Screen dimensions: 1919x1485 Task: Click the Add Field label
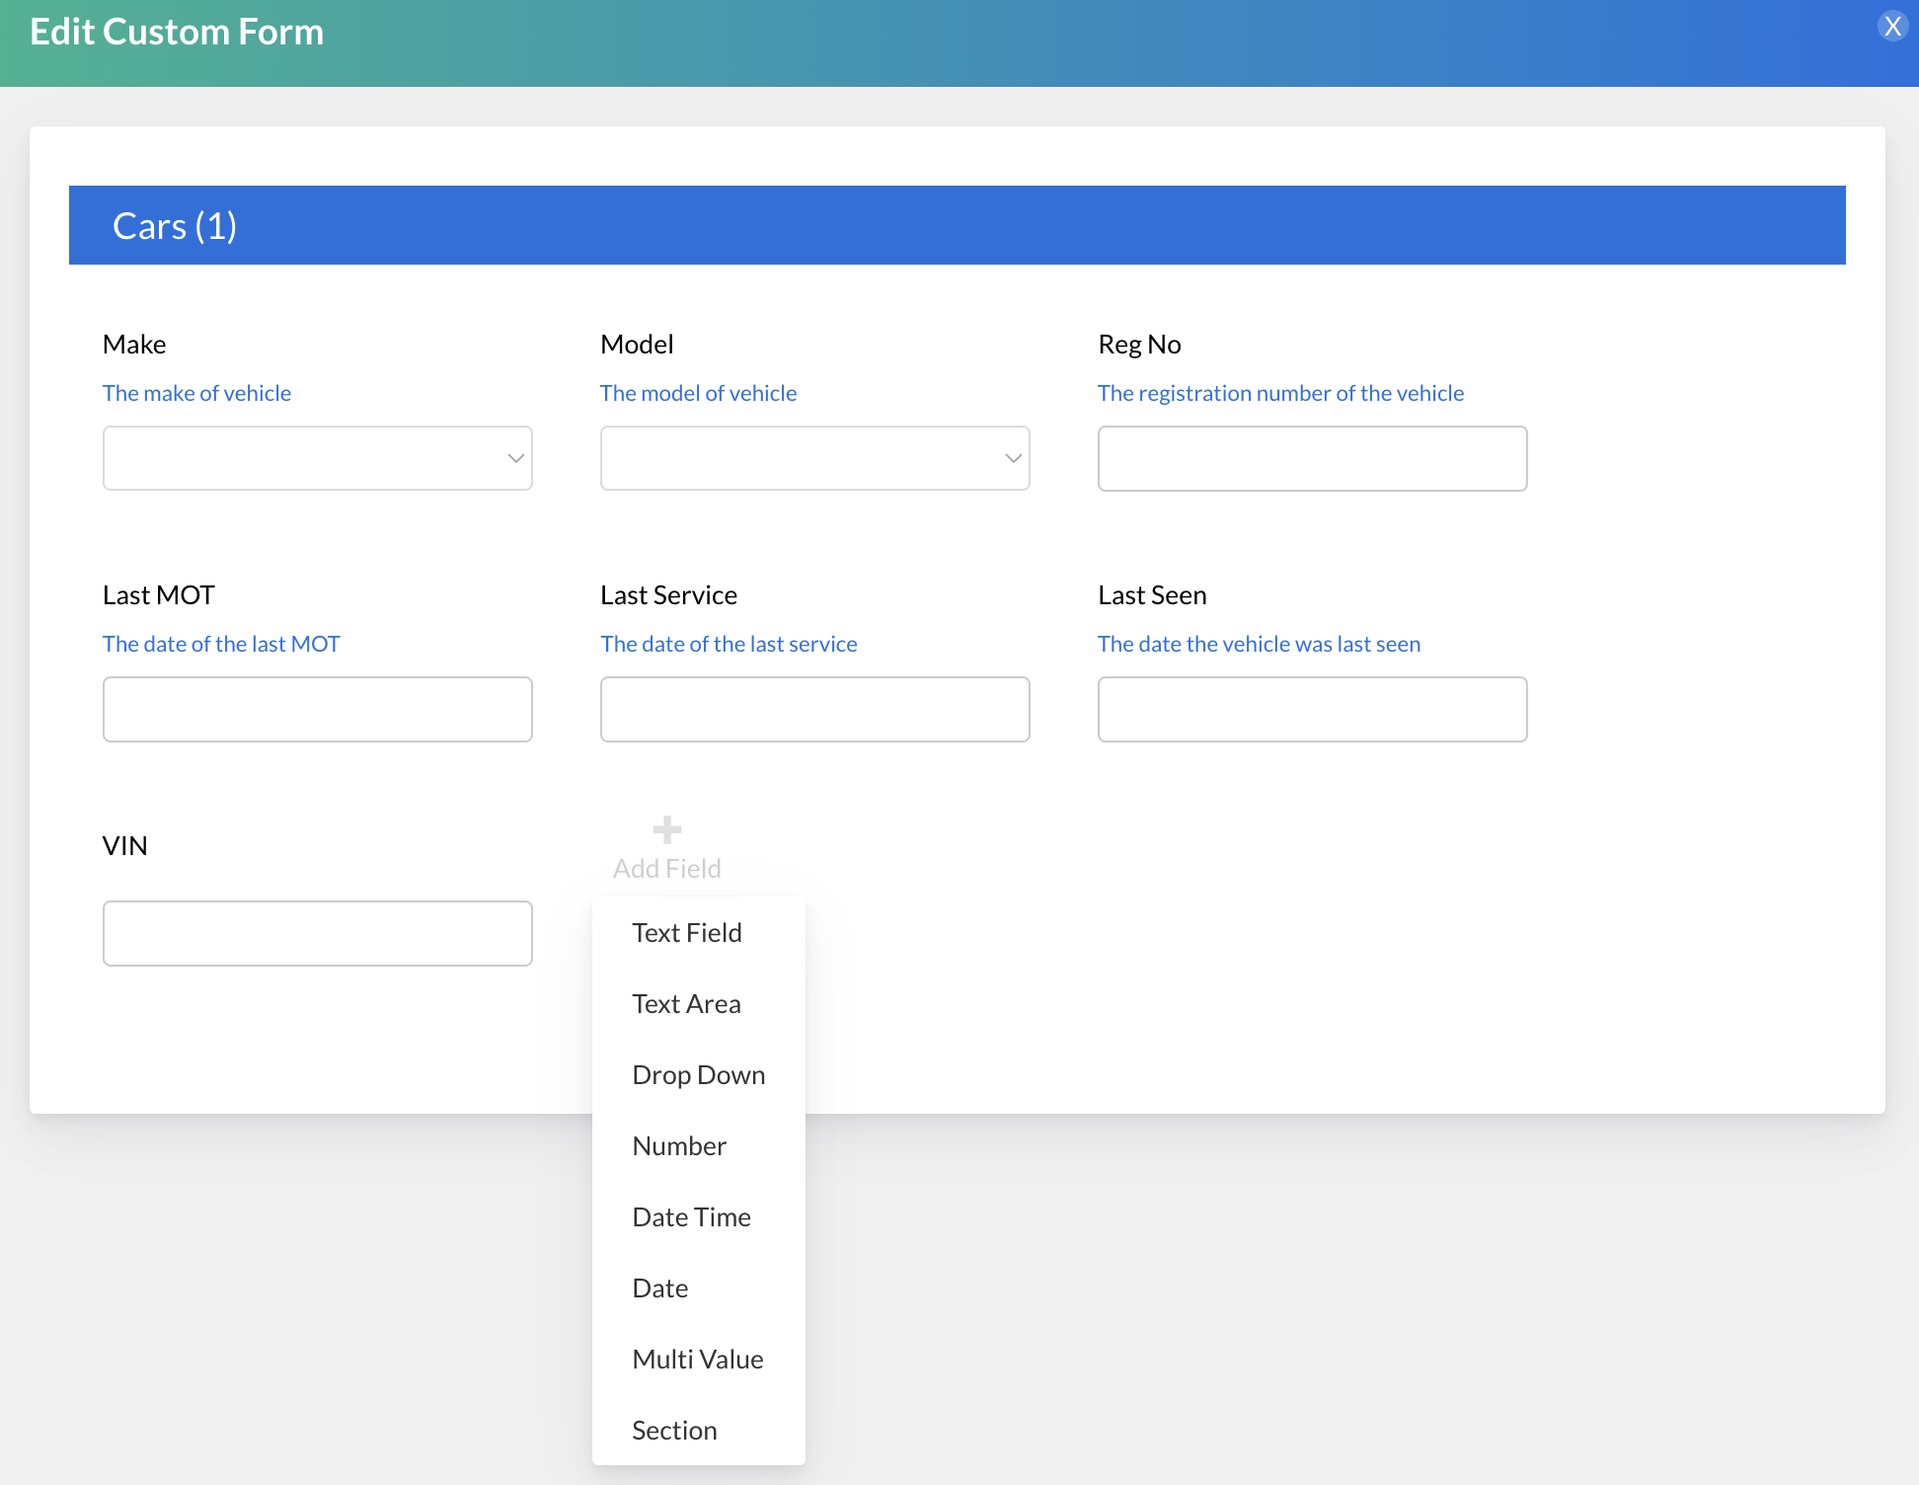(x=667, y=868)
